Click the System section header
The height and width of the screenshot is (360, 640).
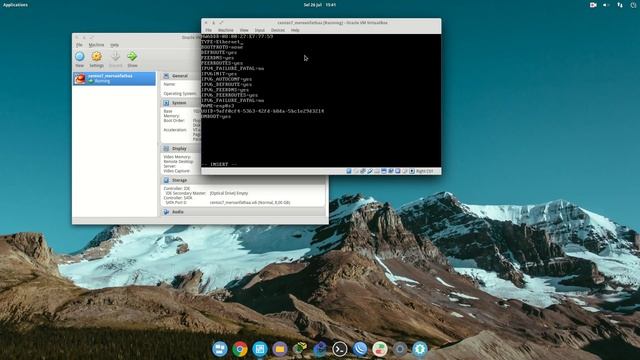click(x=179, y=103)
